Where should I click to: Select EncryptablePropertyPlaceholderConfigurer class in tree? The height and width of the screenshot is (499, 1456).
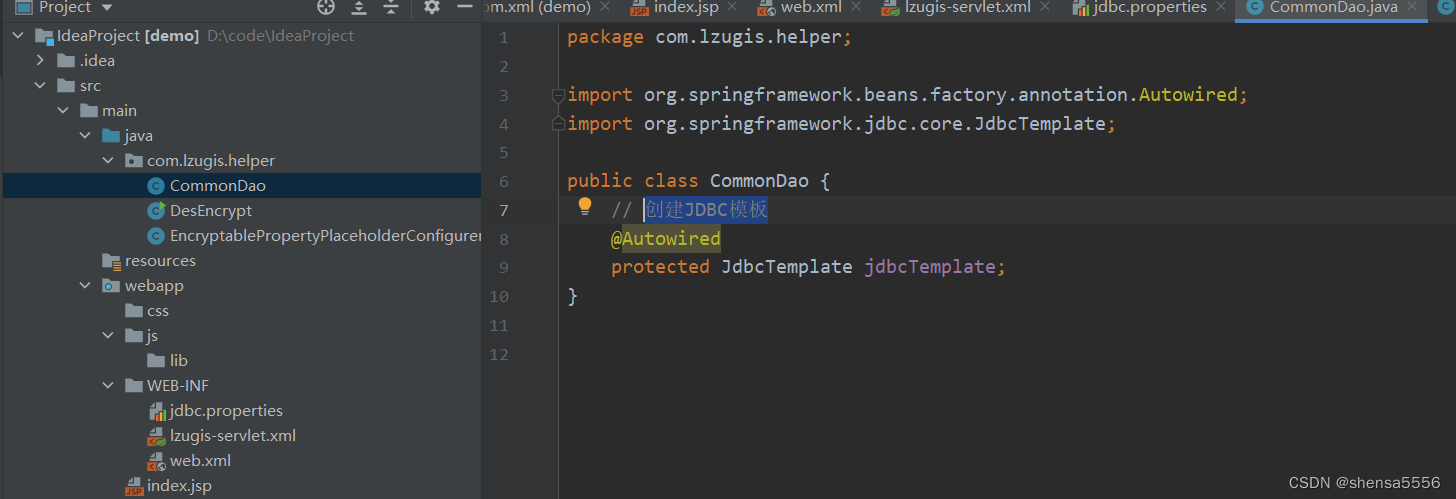(241, 236)
